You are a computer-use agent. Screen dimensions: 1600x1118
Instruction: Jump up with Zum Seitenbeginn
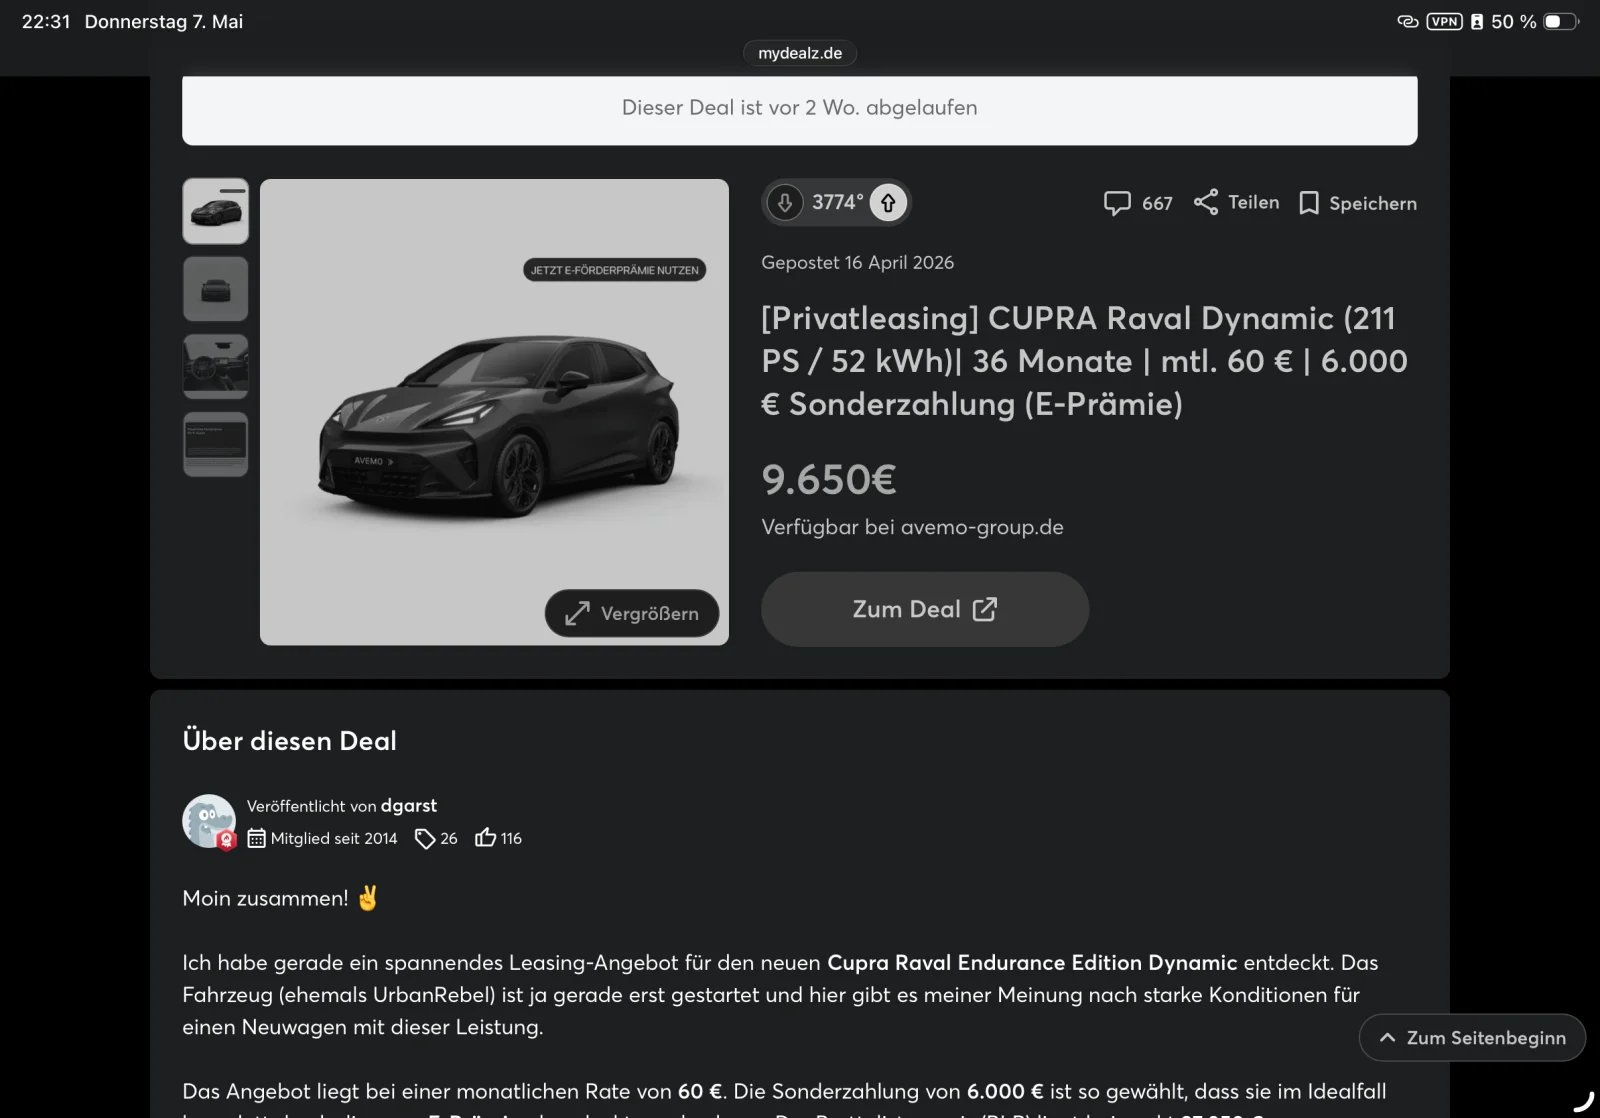[1472, 1038]
